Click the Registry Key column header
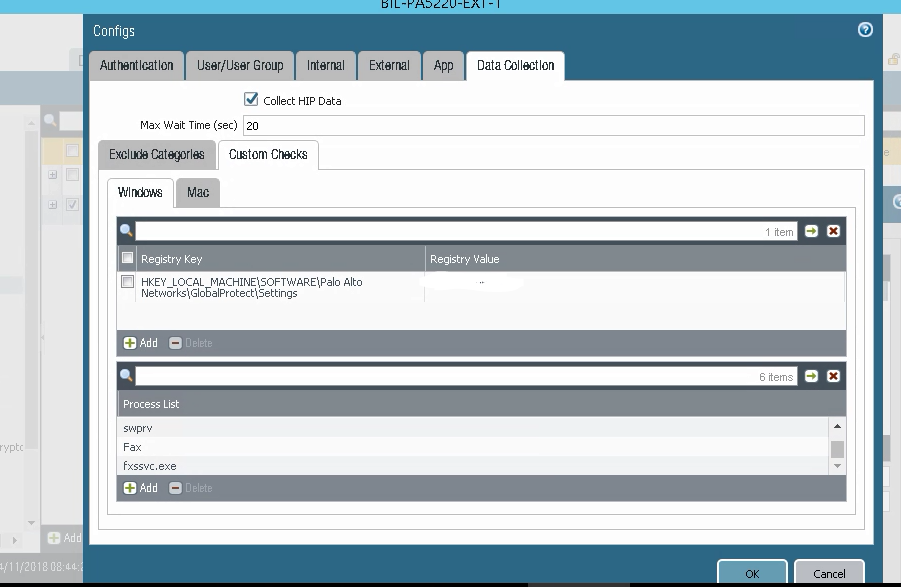 pos(280,259)
